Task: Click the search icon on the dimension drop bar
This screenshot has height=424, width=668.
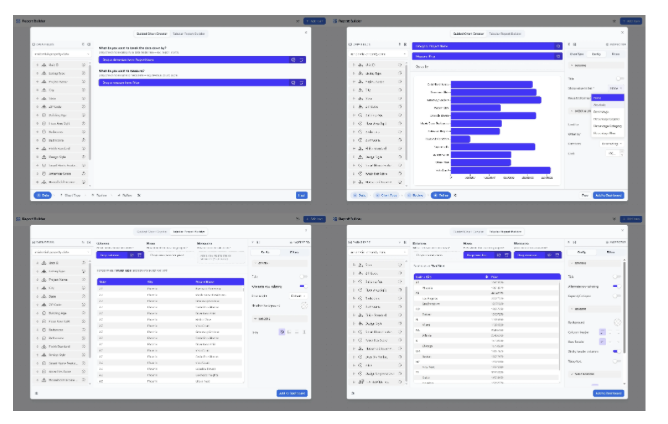Action: [x=293, y=60]
